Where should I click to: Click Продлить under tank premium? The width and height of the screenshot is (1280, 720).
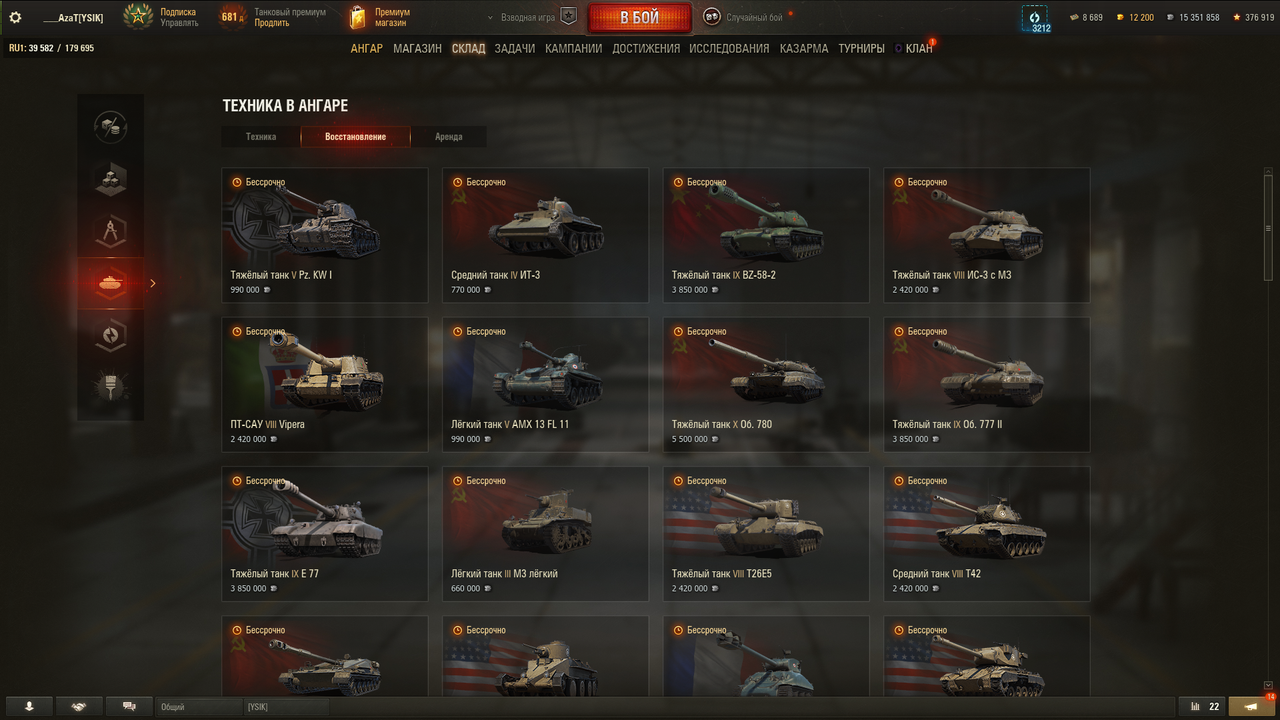(x=272, y=23)
